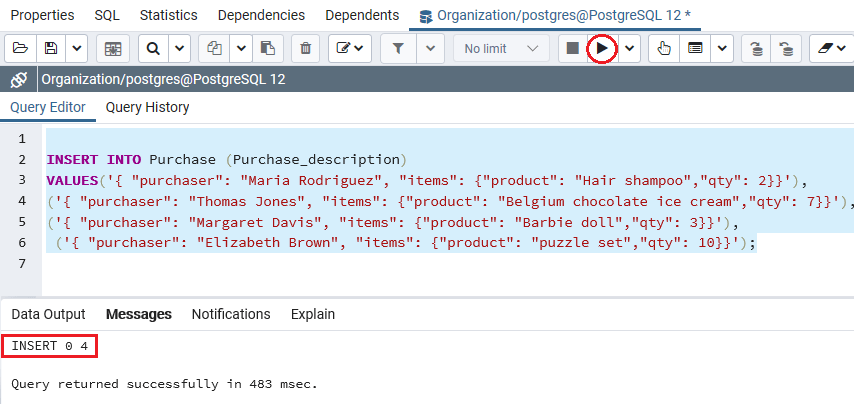The width and height of the screenshot is (854, 404).
Task: Click the Find magnifier icon
Action: [x=153, y=48]
